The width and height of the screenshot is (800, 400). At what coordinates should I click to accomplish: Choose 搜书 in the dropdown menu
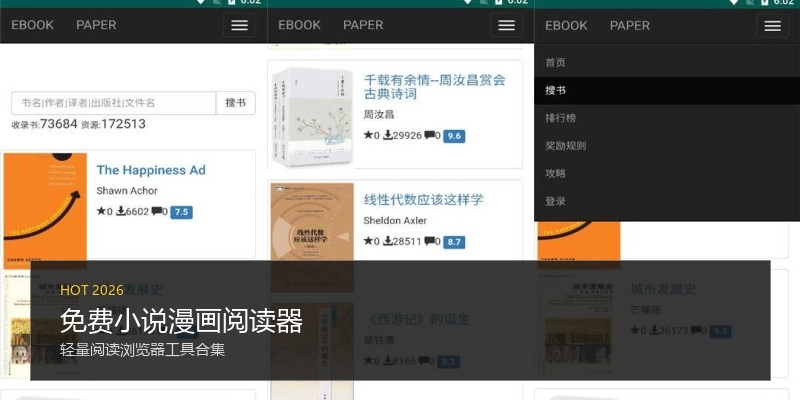pyautogui.click(x=667, y=90)
